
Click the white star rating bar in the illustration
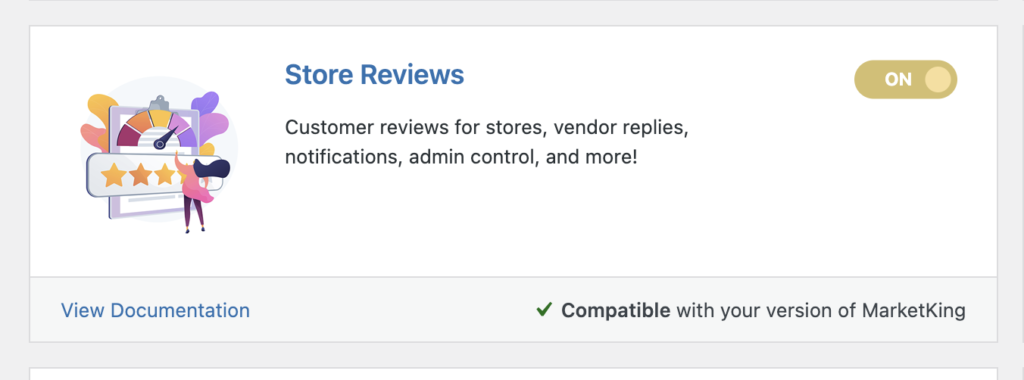click(x=155, y=175)
